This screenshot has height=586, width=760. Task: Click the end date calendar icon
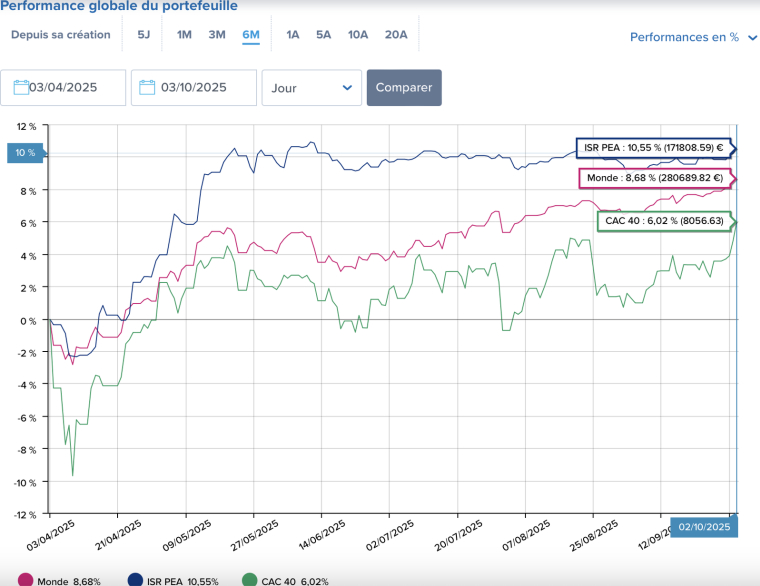(x=147, y=88)
